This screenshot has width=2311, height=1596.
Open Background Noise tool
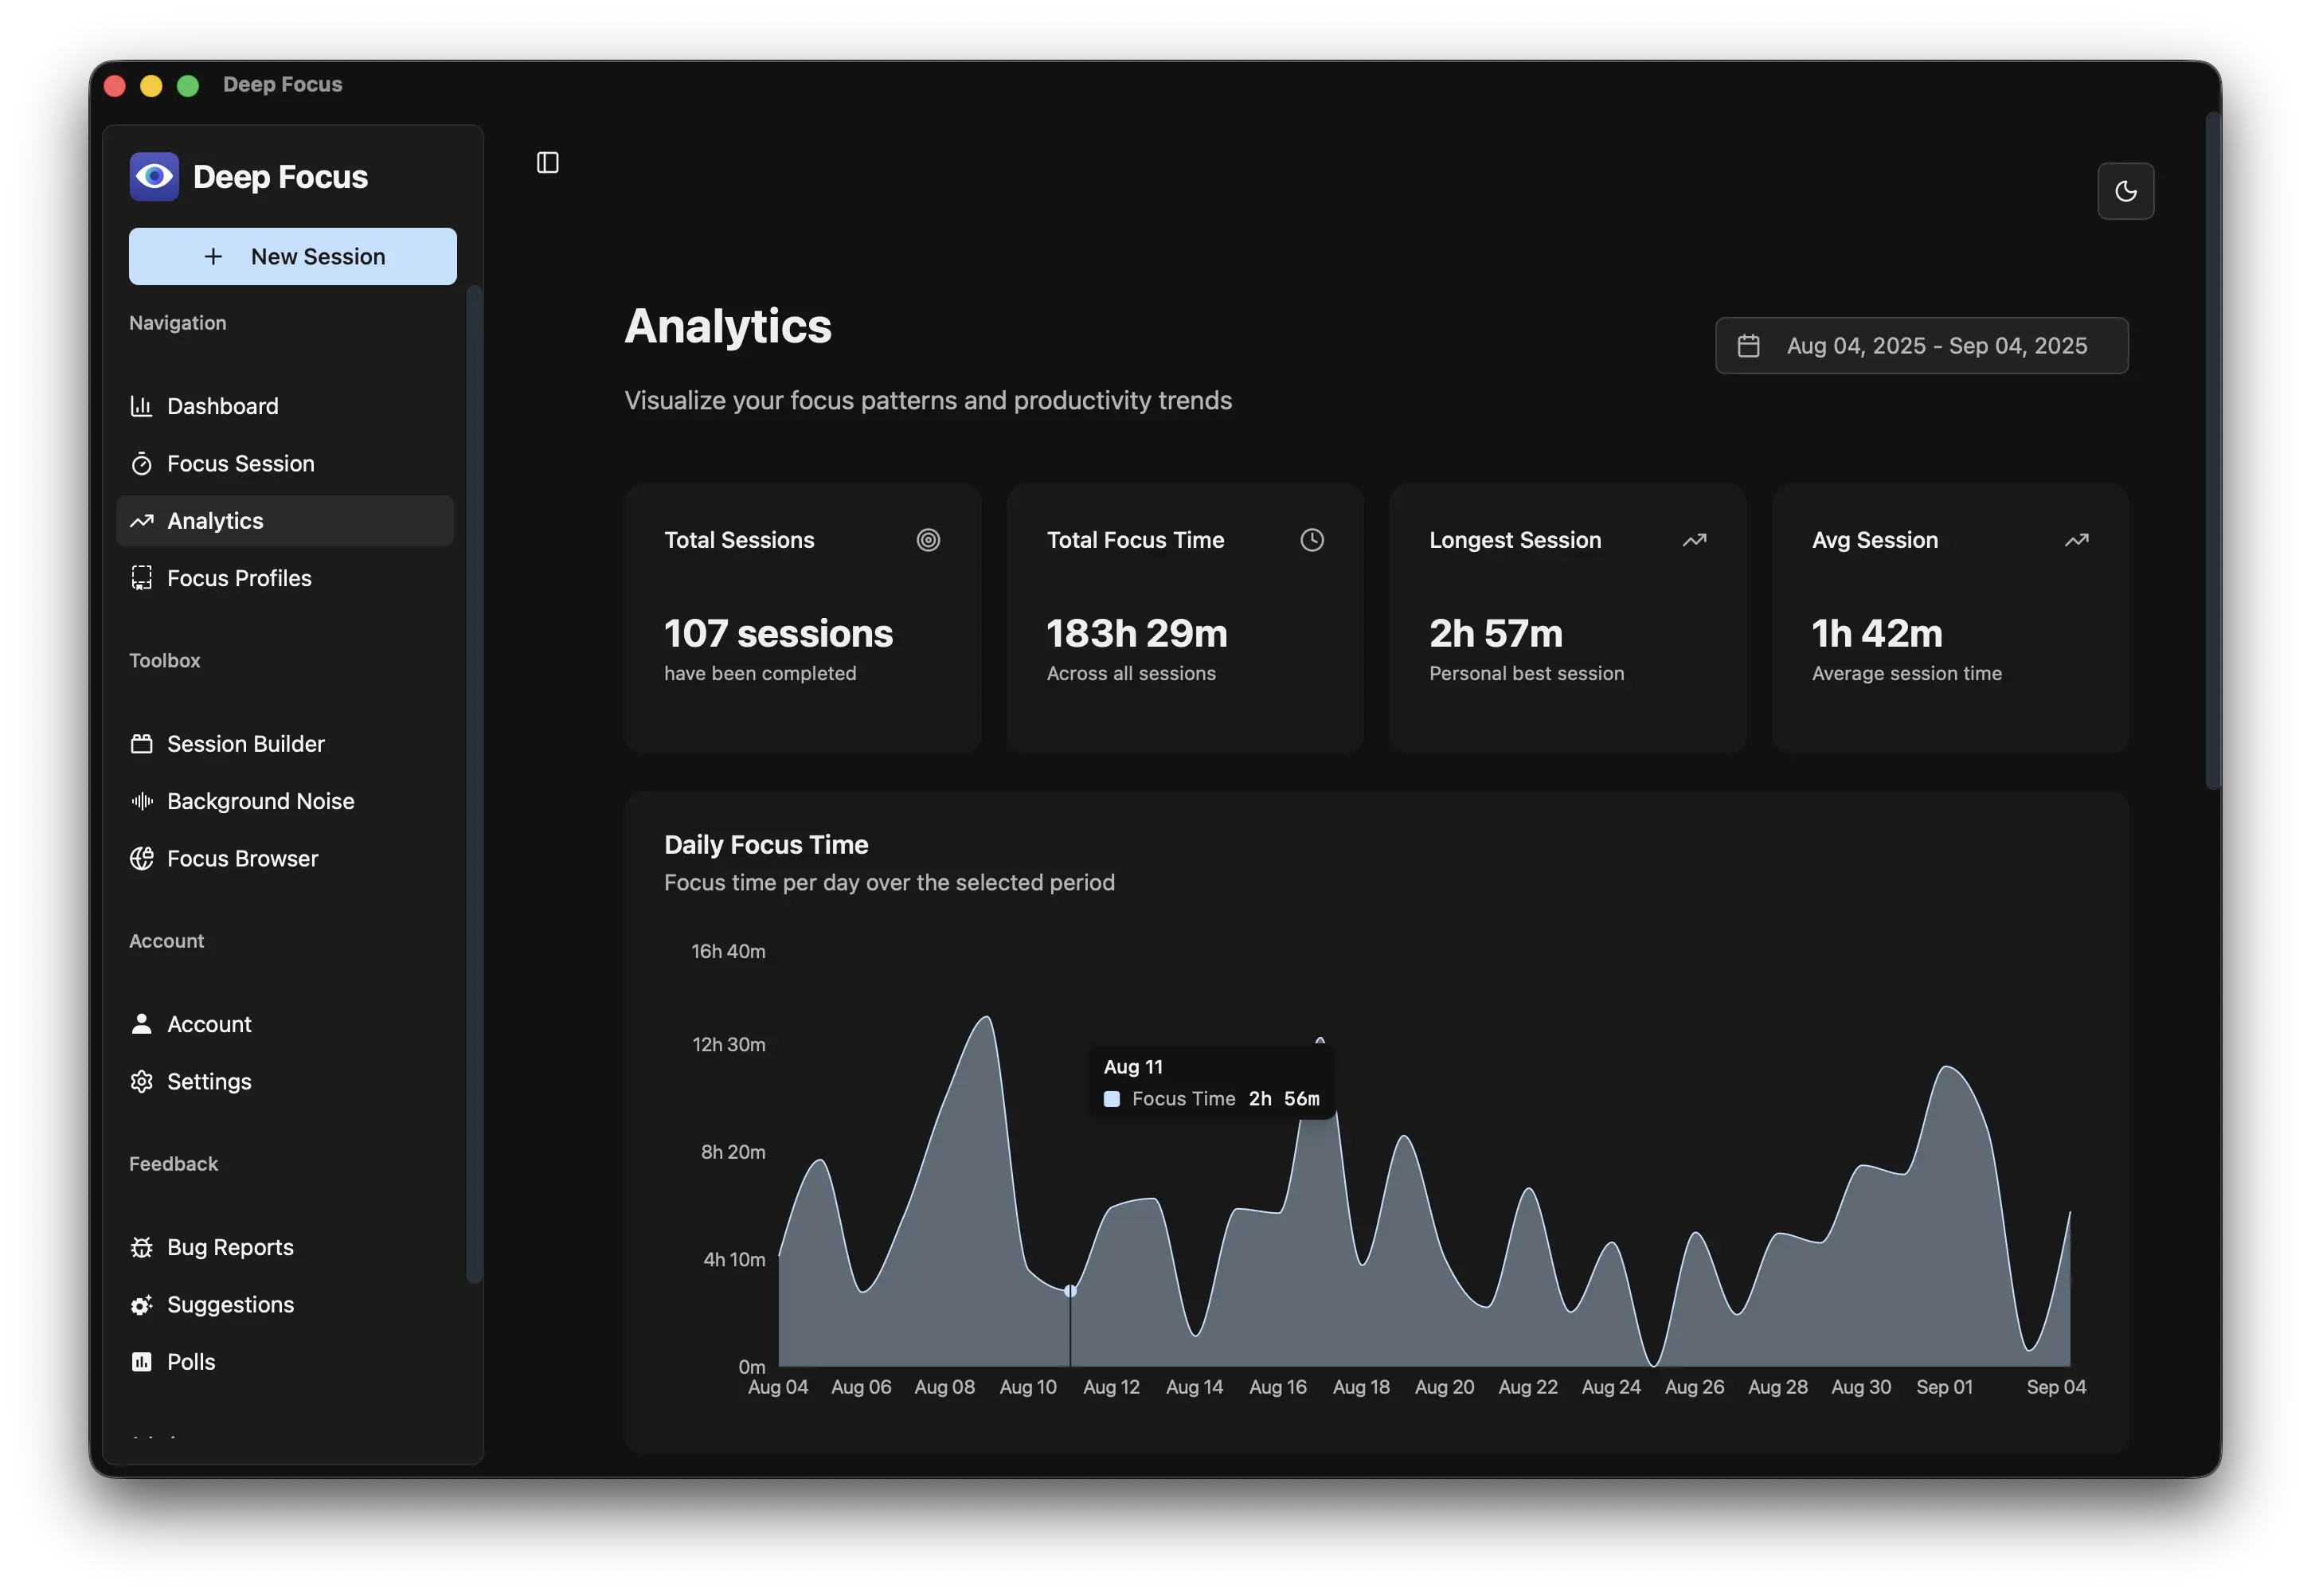pos(285,801)
